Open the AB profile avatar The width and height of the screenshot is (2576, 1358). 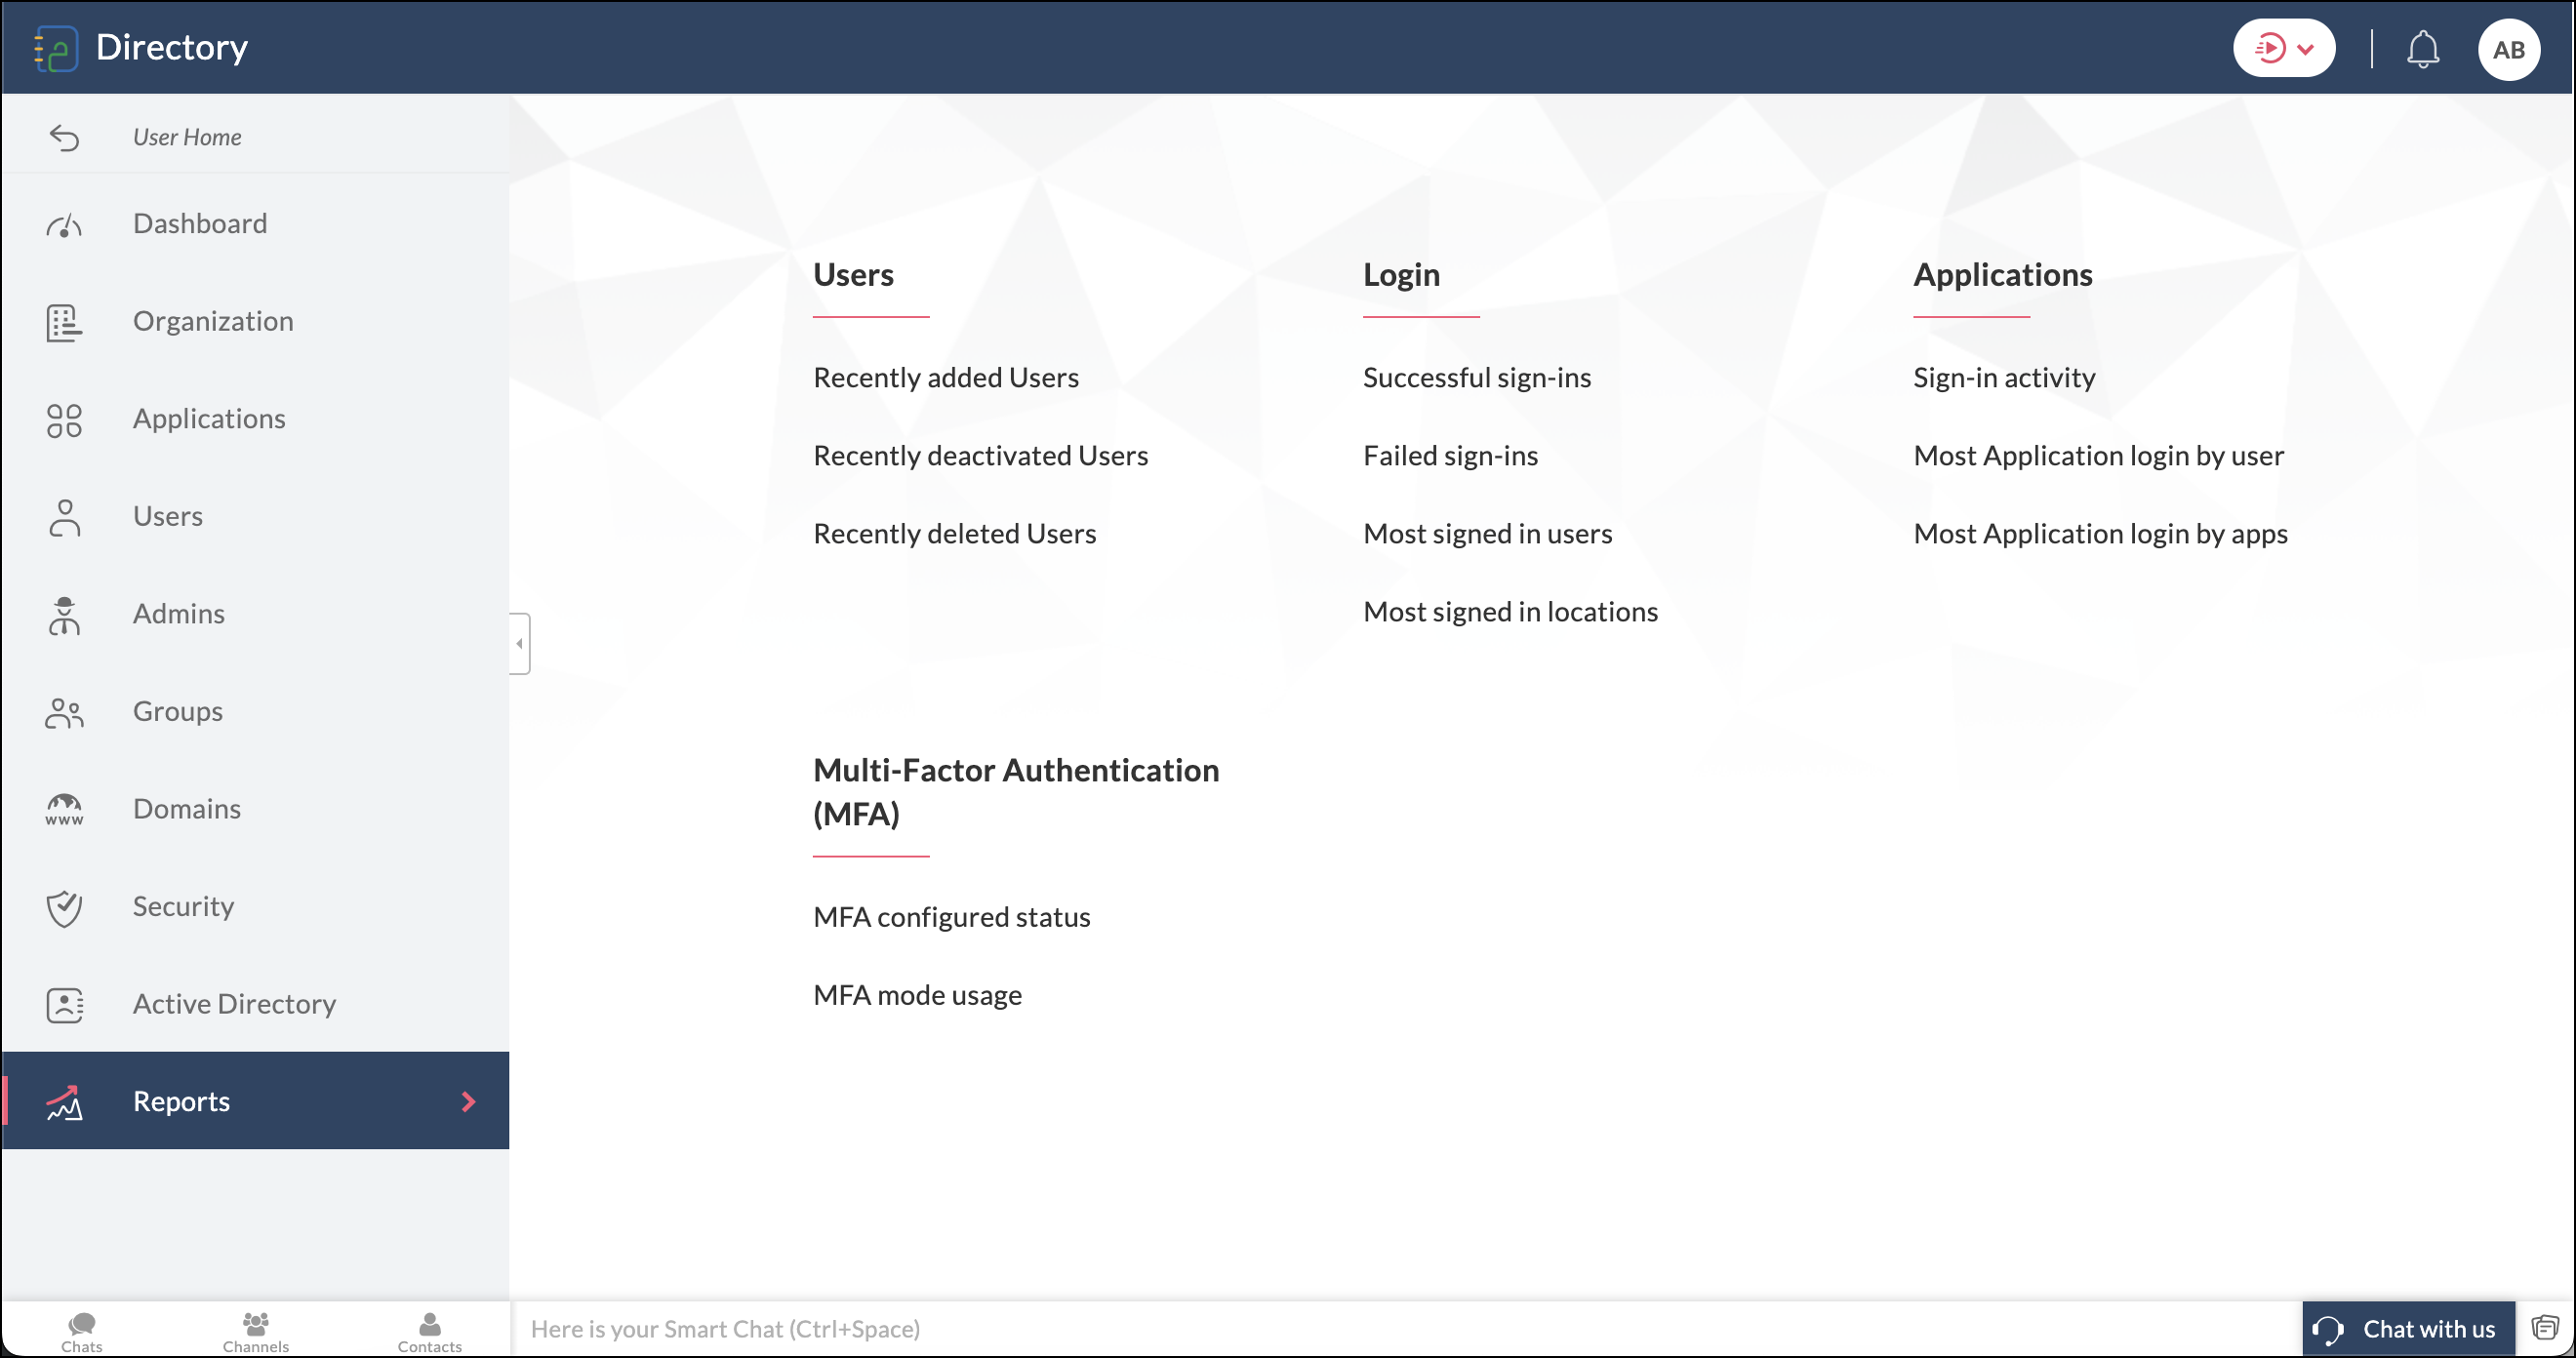2507,49
